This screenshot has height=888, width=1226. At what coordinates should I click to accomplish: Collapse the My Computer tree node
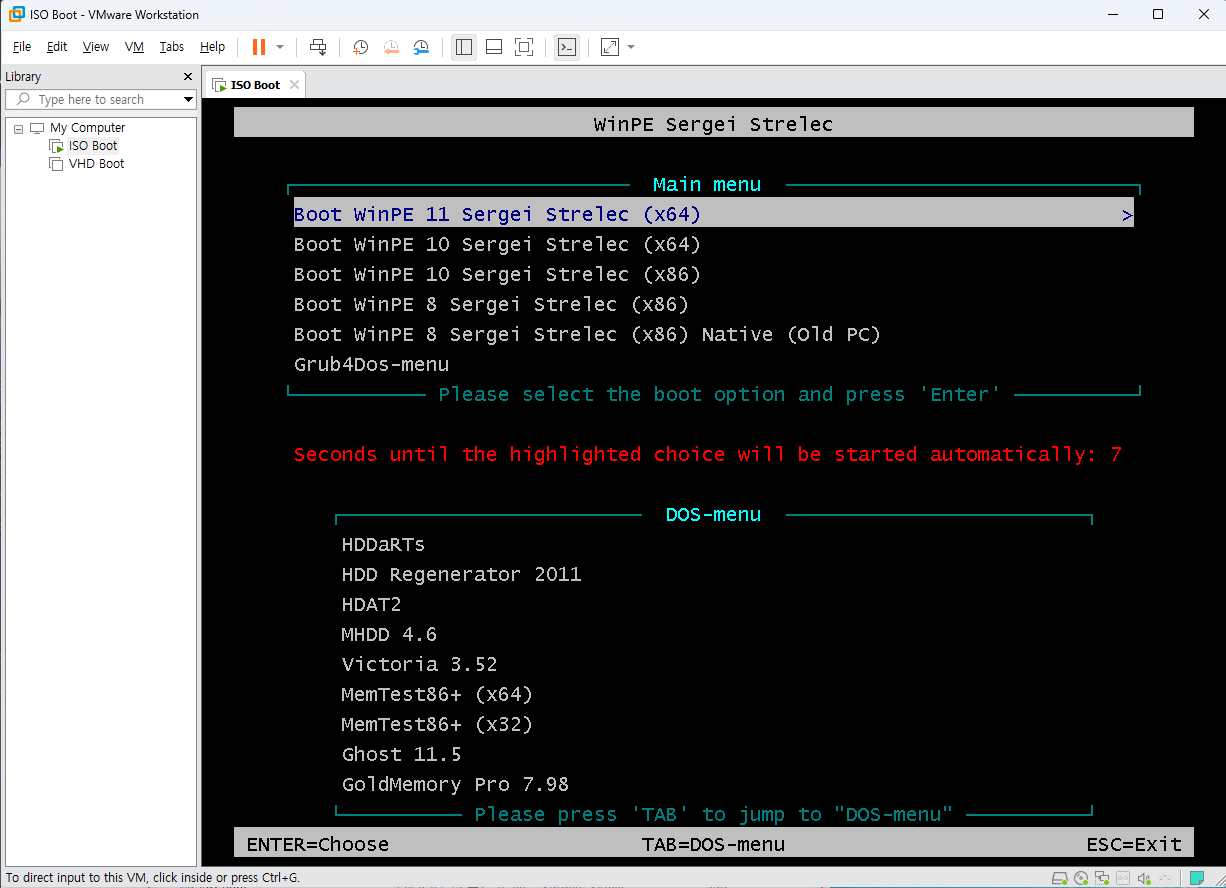18,129
